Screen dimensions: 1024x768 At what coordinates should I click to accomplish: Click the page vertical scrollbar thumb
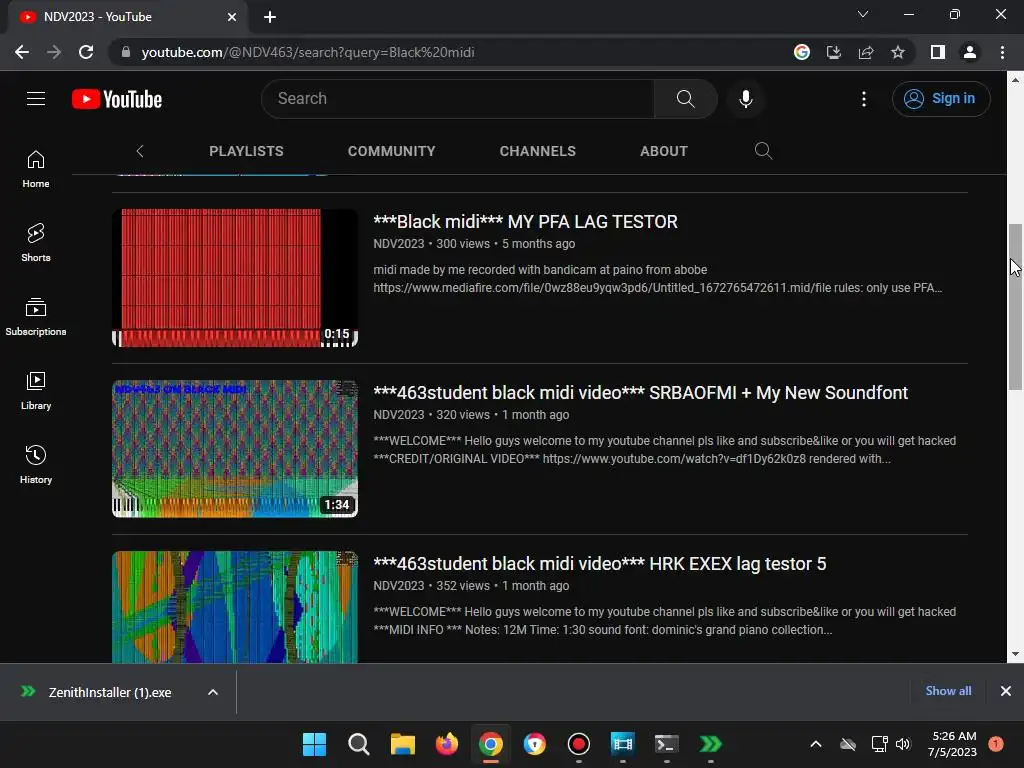point(1015,307)
